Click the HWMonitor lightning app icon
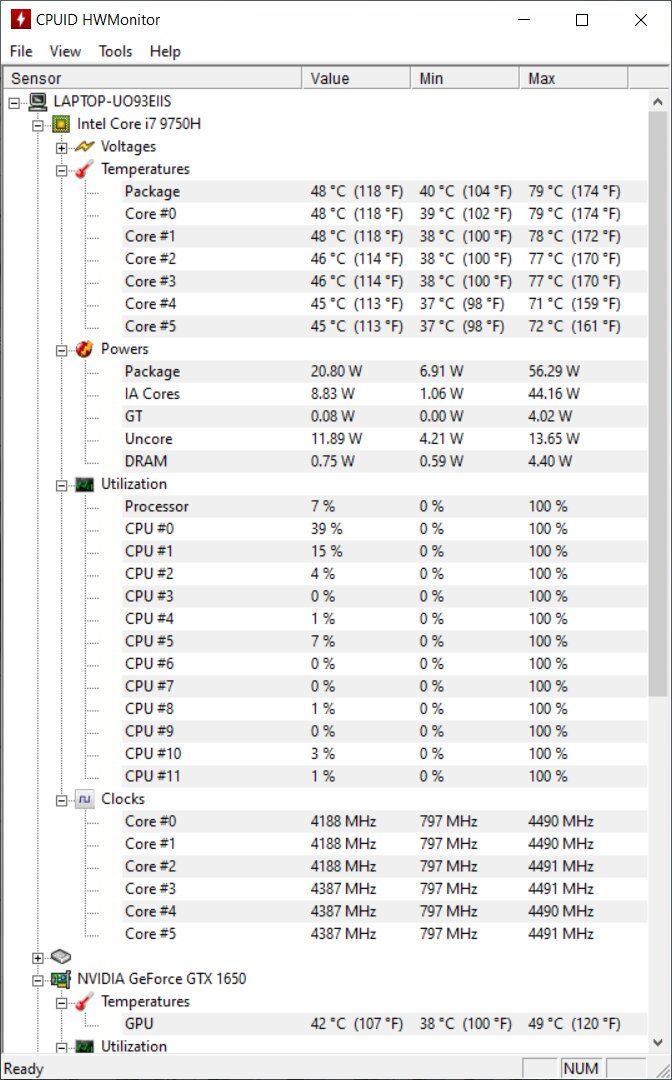Viewport: 672px width, 1080px height. click(19, 20)
